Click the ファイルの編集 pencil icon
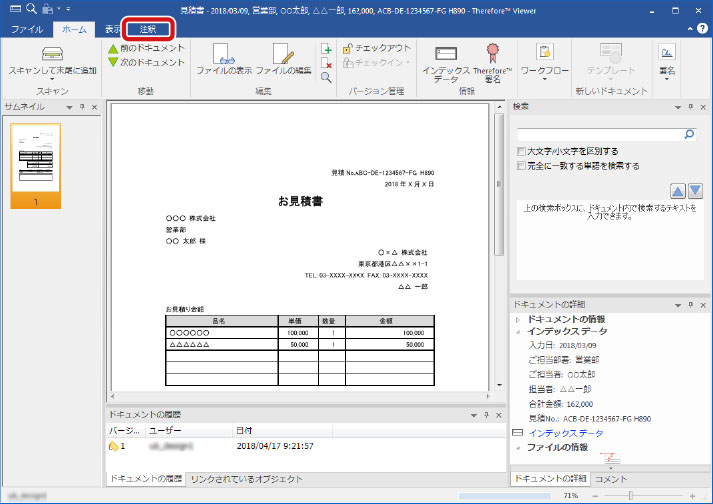This screenshot has height=504, width=713. pyautogui.click(x=282, y=53)
